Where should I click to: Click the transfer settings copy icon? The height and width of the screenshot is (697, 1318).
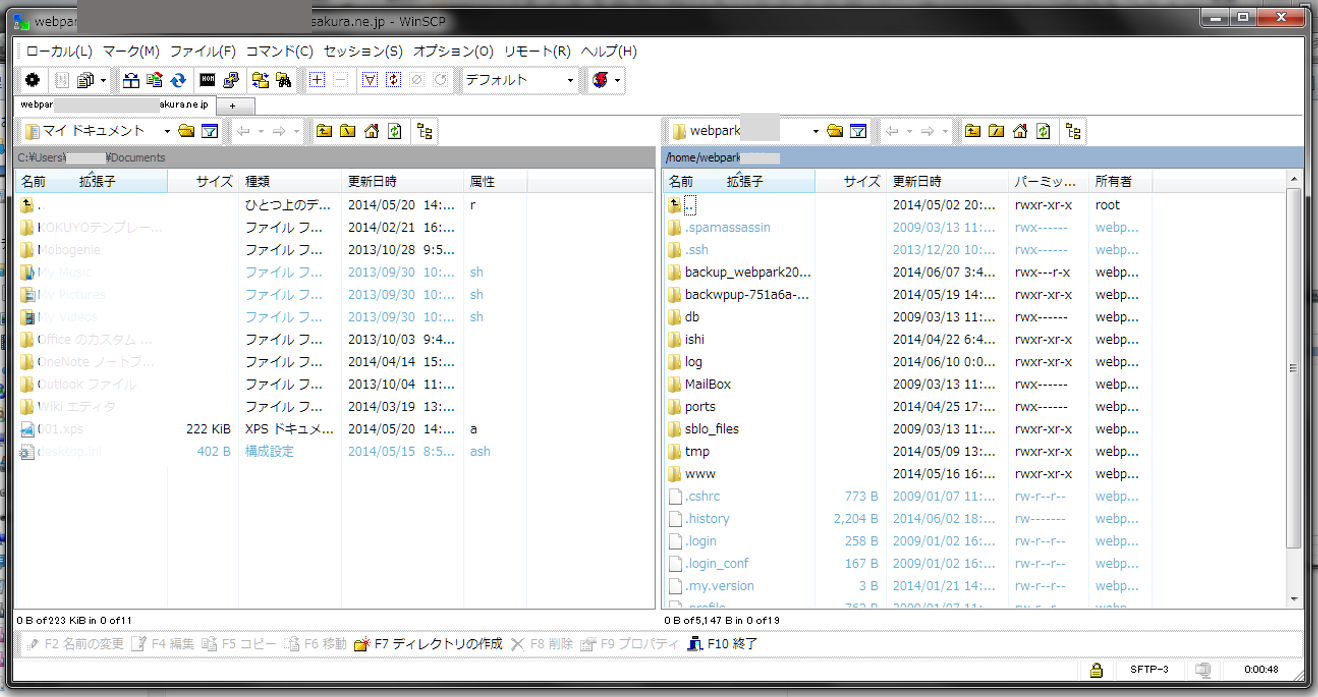pos(86,80)
